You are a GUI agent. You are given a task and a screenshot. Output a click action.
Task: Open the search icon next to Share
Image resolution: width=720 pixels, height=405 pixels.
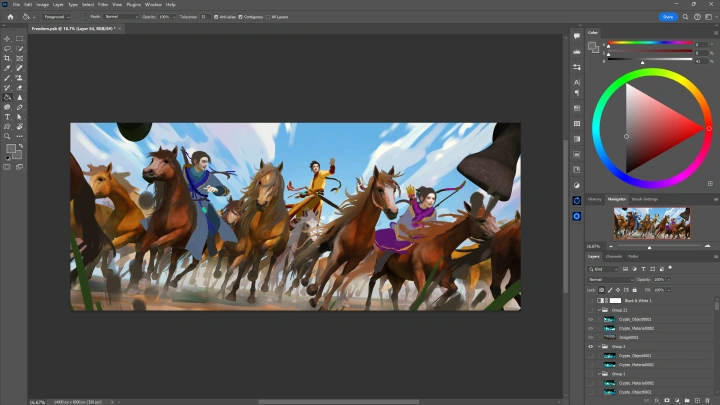point(685,17)
